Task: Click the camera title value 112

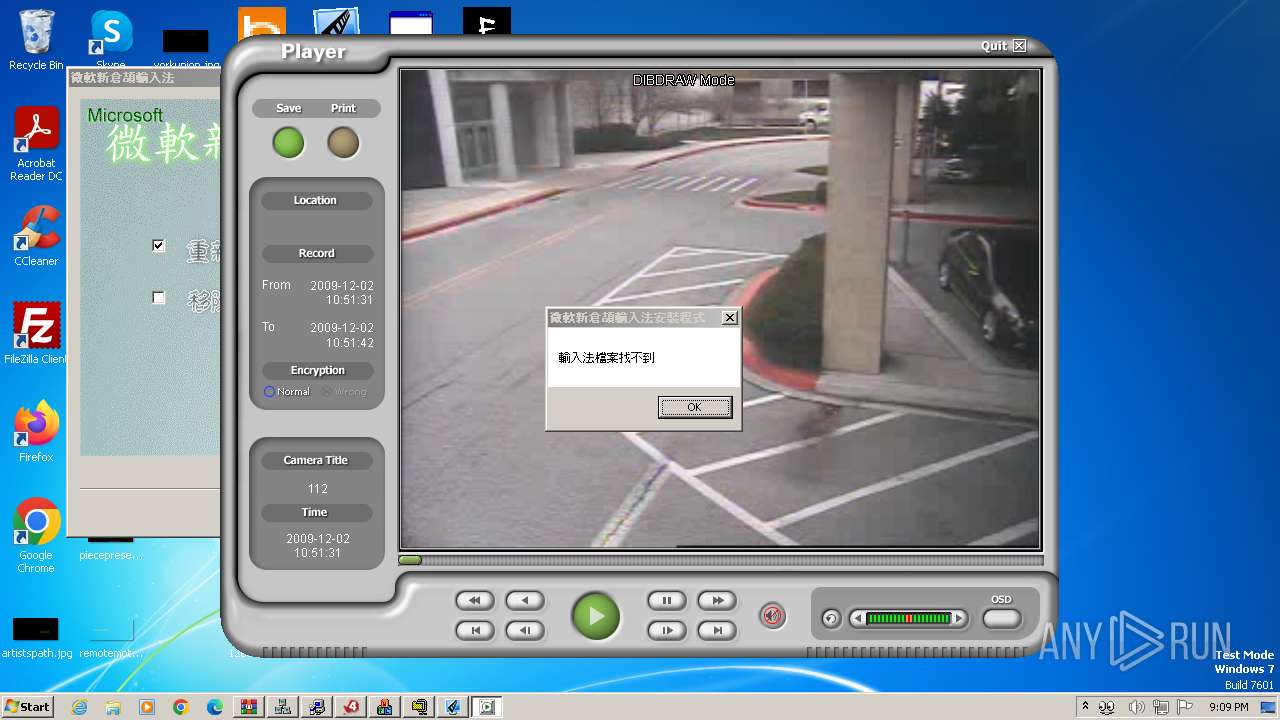Action: [318, 489]
